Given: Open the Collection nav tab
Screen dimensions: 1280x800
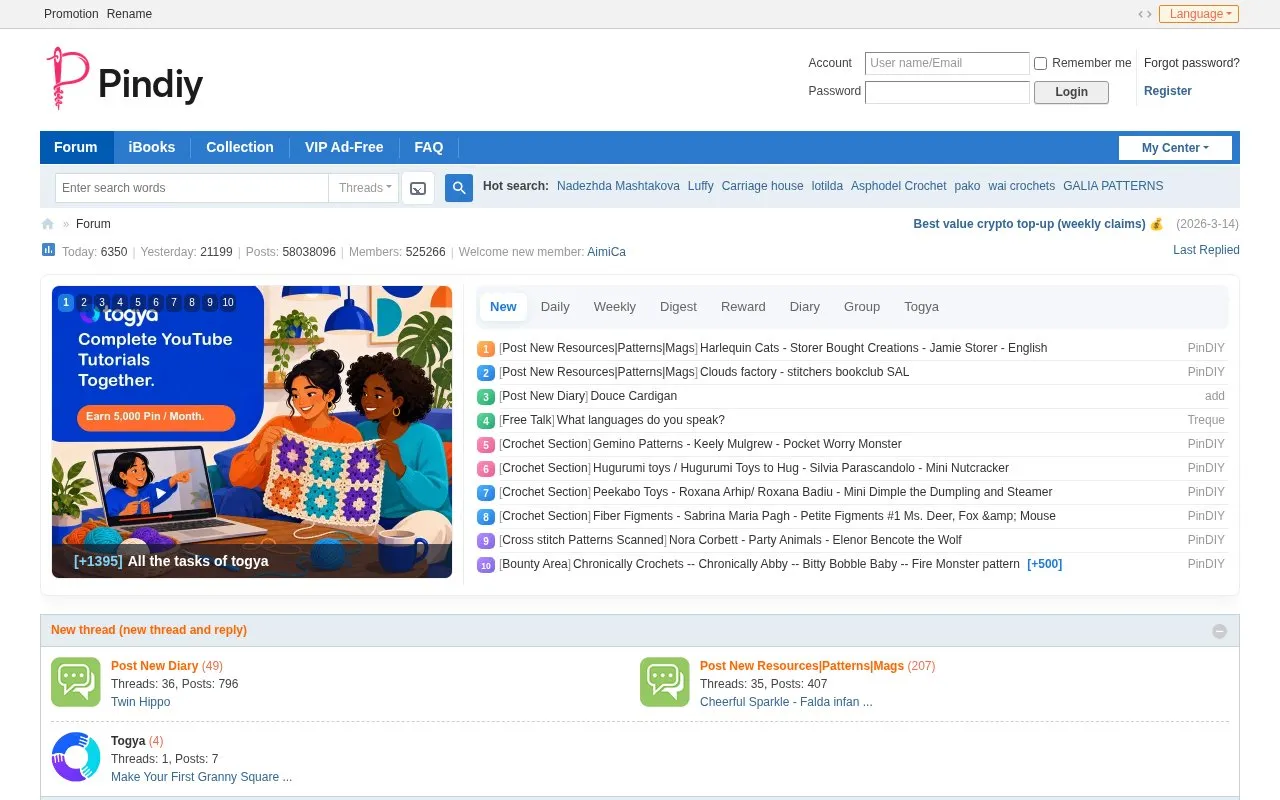Looking at the screenshot, I should 240,147.
